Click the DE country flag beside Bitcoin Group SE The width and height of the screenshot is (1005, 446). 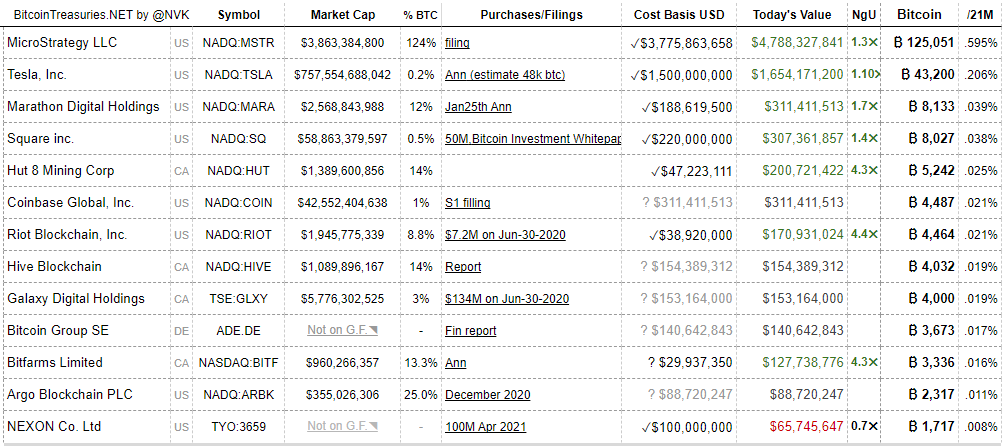point(181,331)
